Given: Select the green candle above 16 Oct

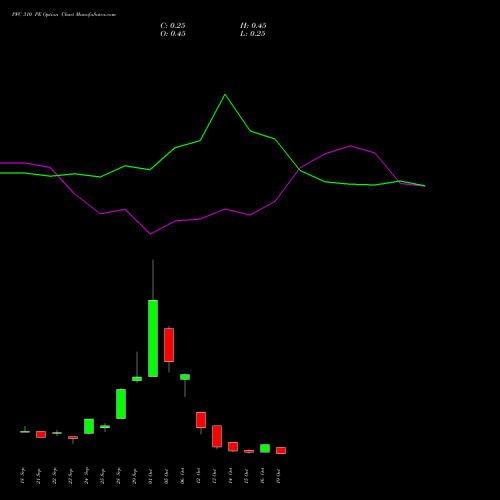Looking at the screenshot, I should pyautogui.click(x=265, y=448).
